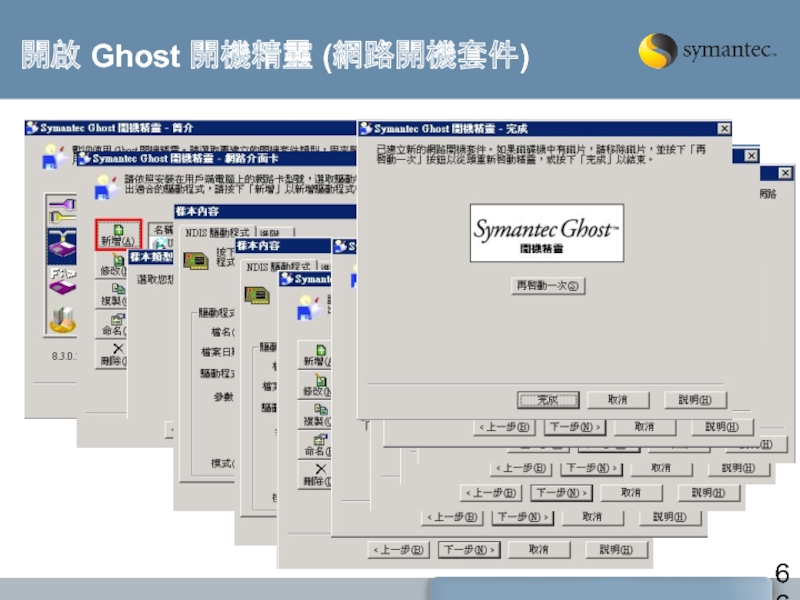The height and width of the screenshot is (600, 800).
Task: Select the CD and books icon in the 簡介 list
Action: (x=63, y=319)
